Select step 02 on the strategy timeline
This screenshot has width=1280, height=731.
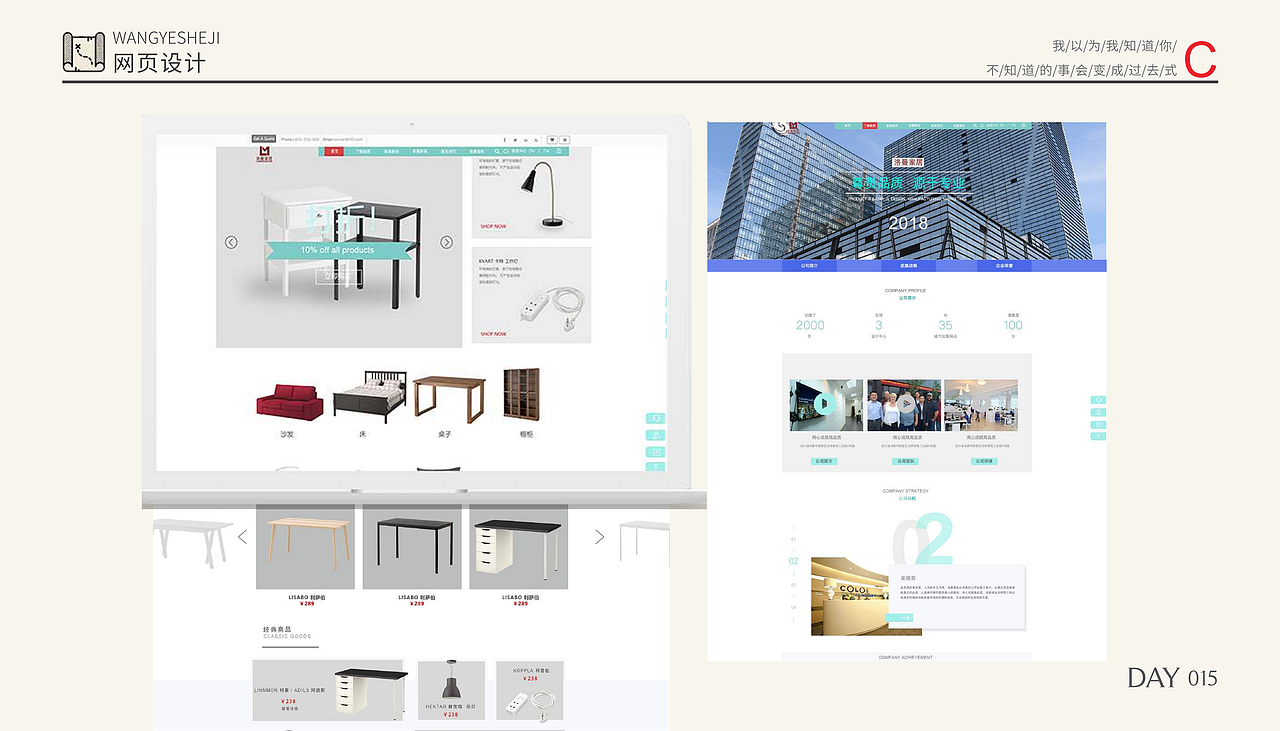click(x=794, y=561)
